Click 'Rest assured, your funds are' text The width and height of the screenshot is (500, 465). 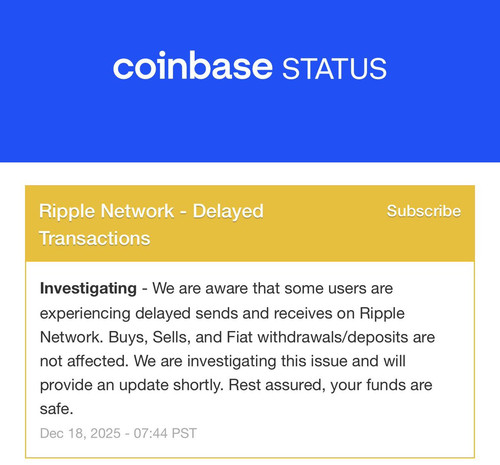tap(330, 385)
